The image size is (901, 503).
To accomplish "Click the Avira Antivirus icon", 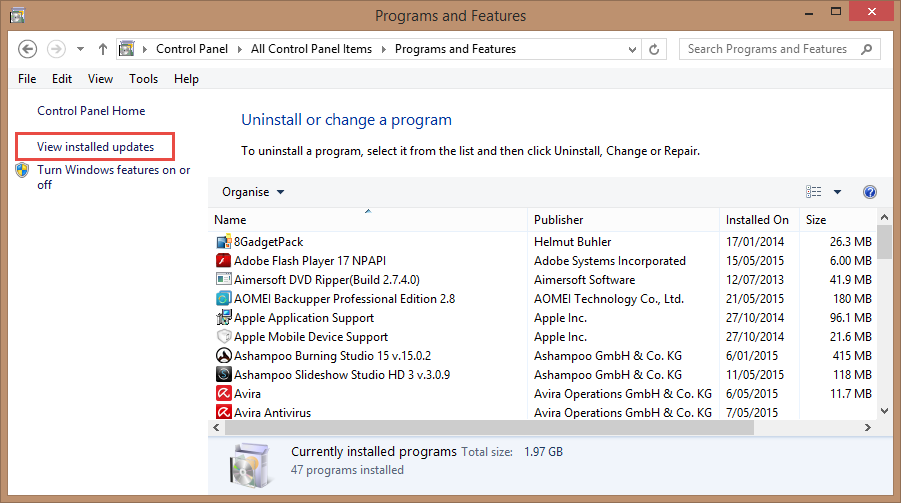I will point(224,412).
